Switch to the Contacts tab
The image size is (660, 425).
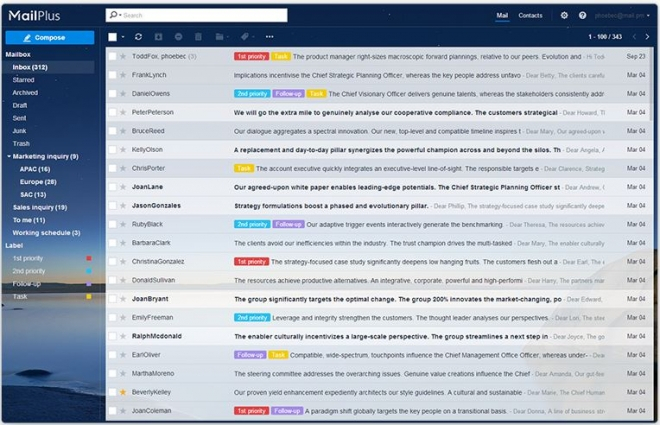click(x=530, y=16)
